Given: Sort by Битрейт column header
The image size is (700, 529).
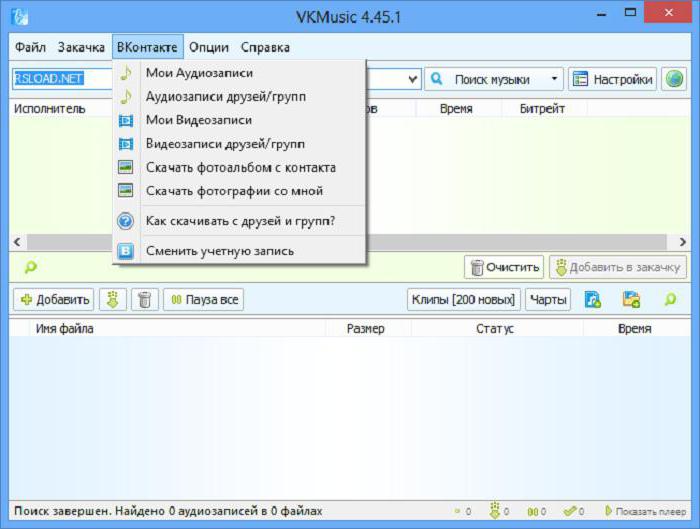Looking at the screenshot, I should point(542,108).
